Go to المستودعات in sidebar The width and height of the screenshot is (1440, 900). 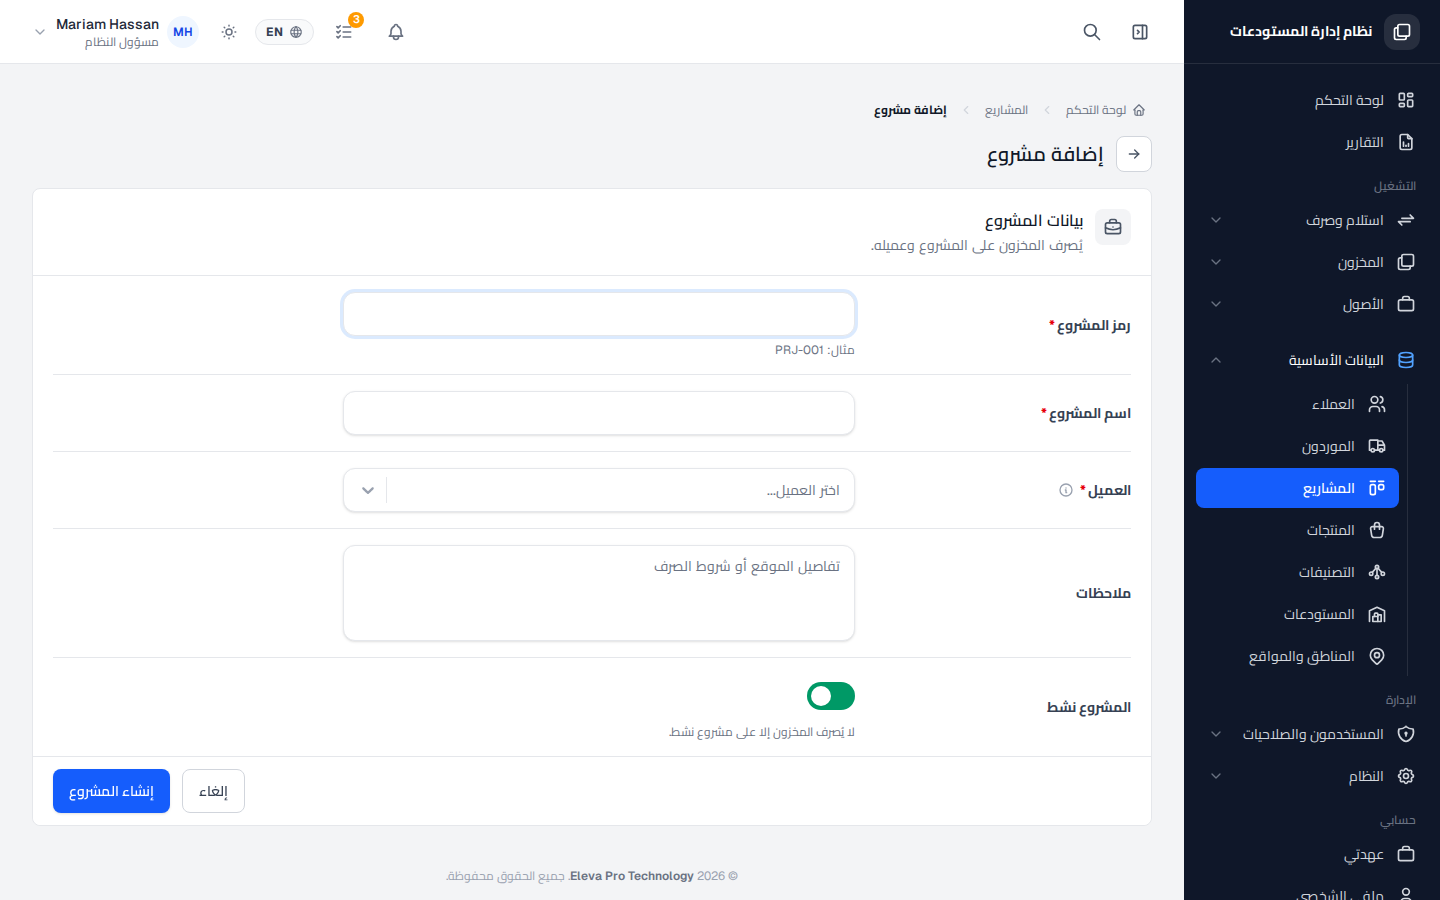coord(1298,614)
